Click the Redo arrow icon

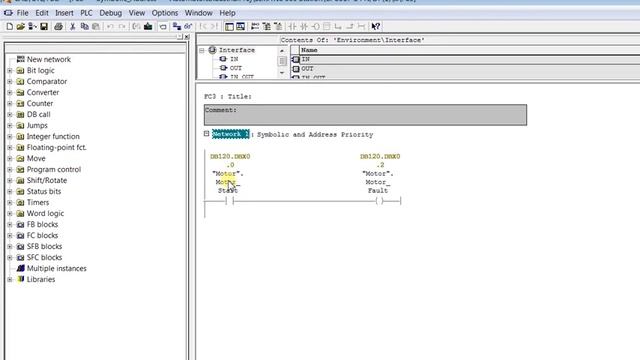click(x=122, y=27)
